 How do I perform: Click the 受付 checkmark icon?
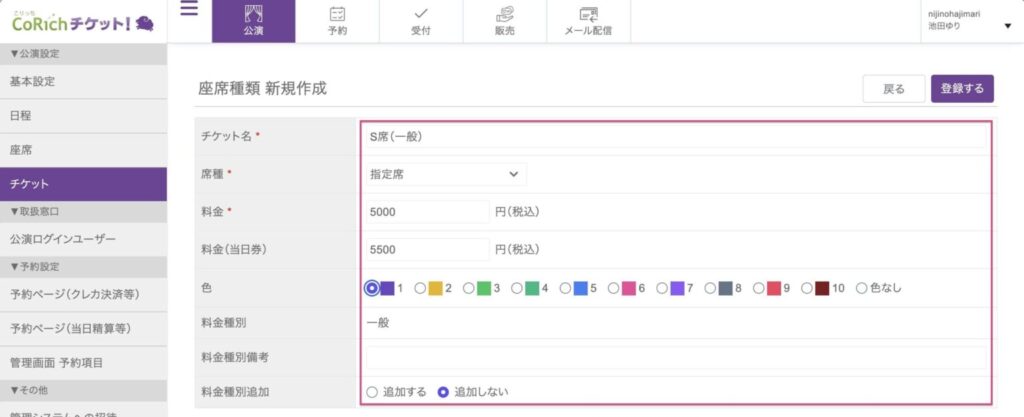(421, 14)
